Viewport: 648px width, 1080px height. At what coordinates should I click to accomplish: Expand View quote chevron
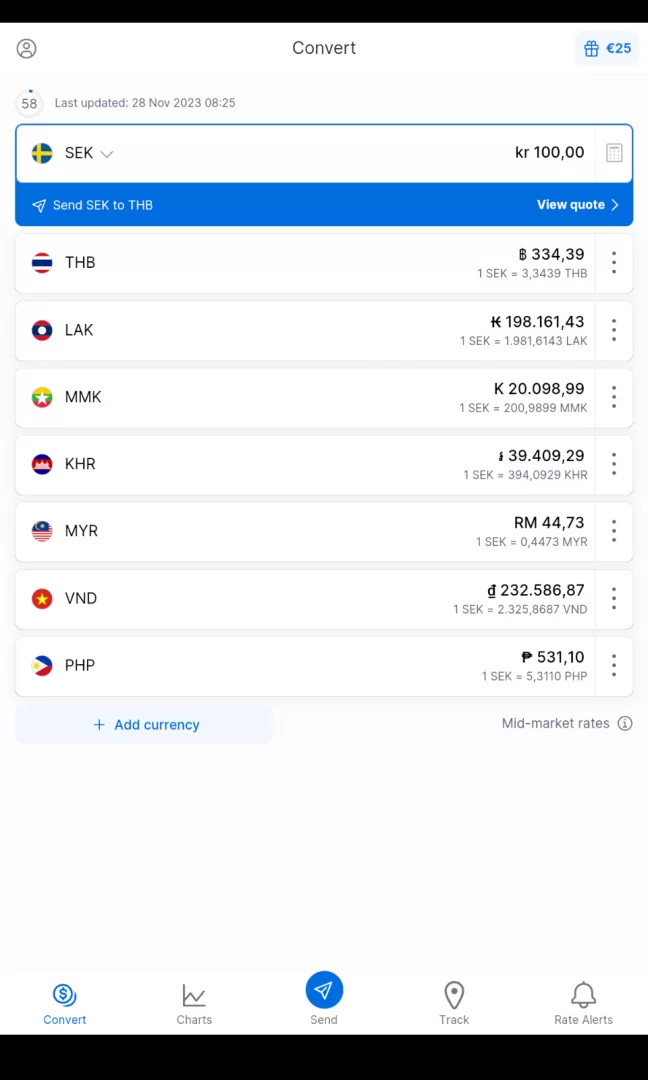coord(614,205)
